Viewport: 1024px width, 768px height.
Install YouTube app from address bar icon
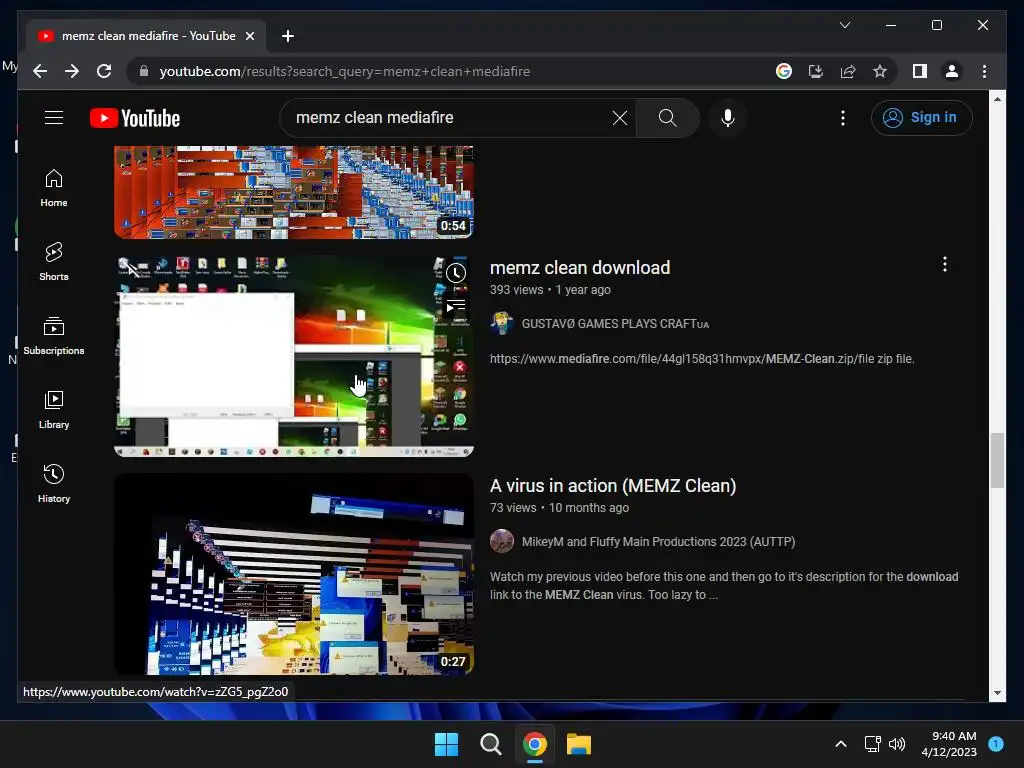point(816,71)
